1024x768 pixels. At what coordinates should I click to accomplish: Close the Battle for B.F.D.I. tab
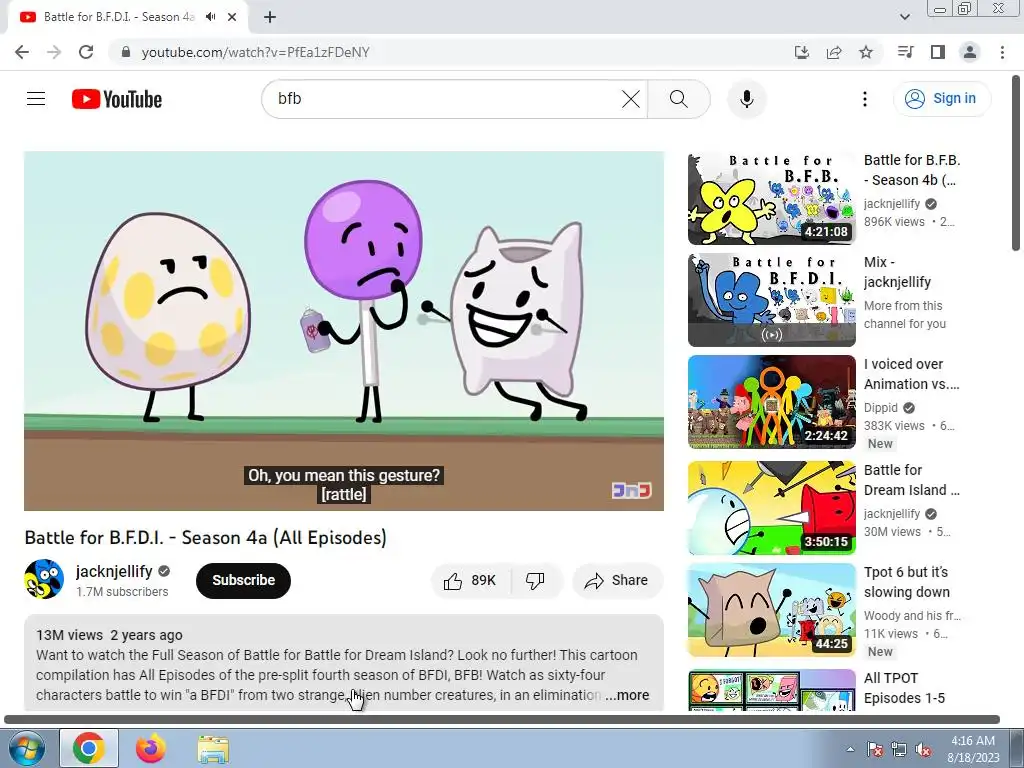[232, 17]
